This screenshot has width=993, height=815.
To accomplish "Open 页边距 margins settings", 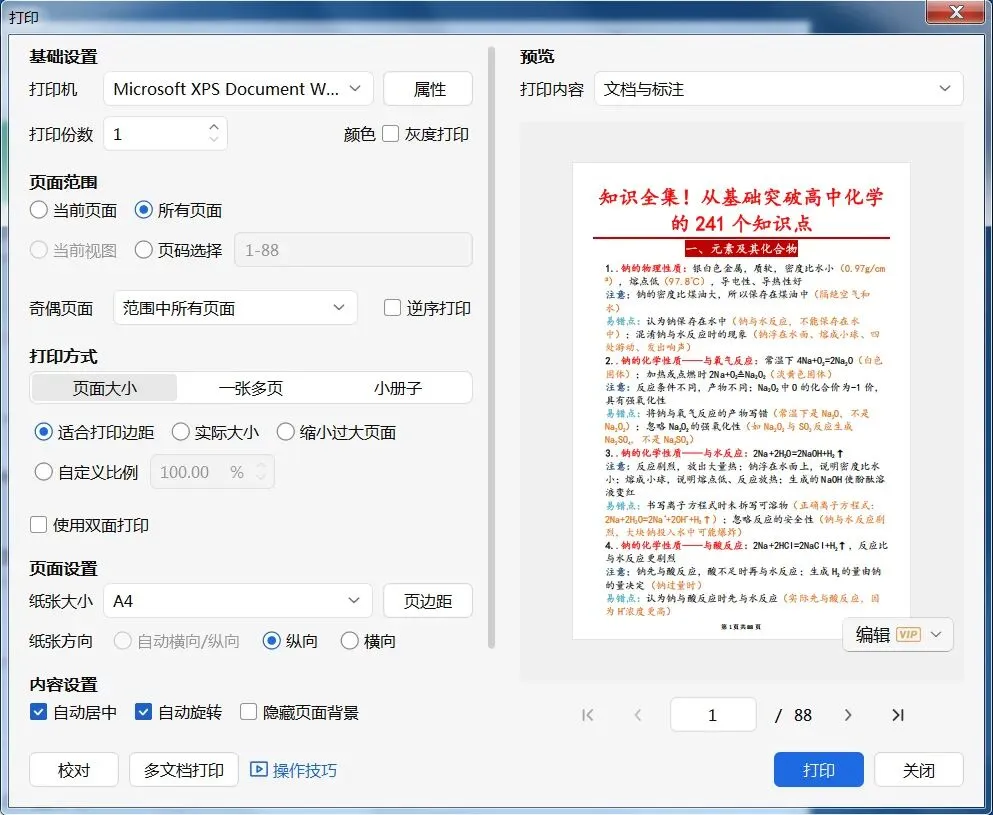I will click(428, 600).
